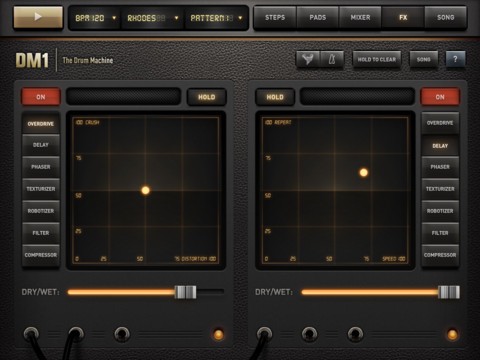
Task: Click the orange LED on right panel
Action: 452,334
